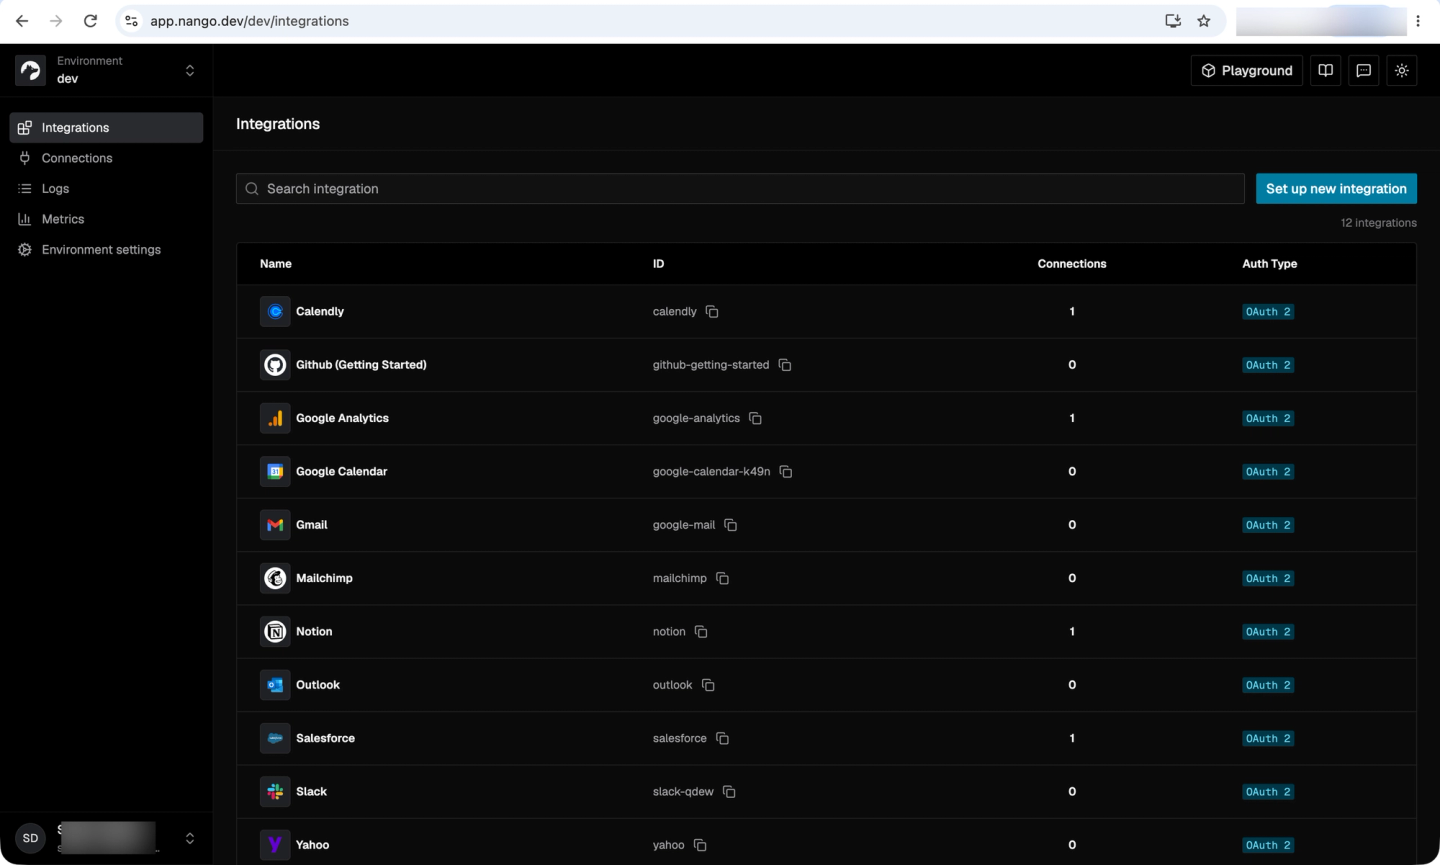
Task: Copy the salesforce ID
Action: tap(722, 738)
